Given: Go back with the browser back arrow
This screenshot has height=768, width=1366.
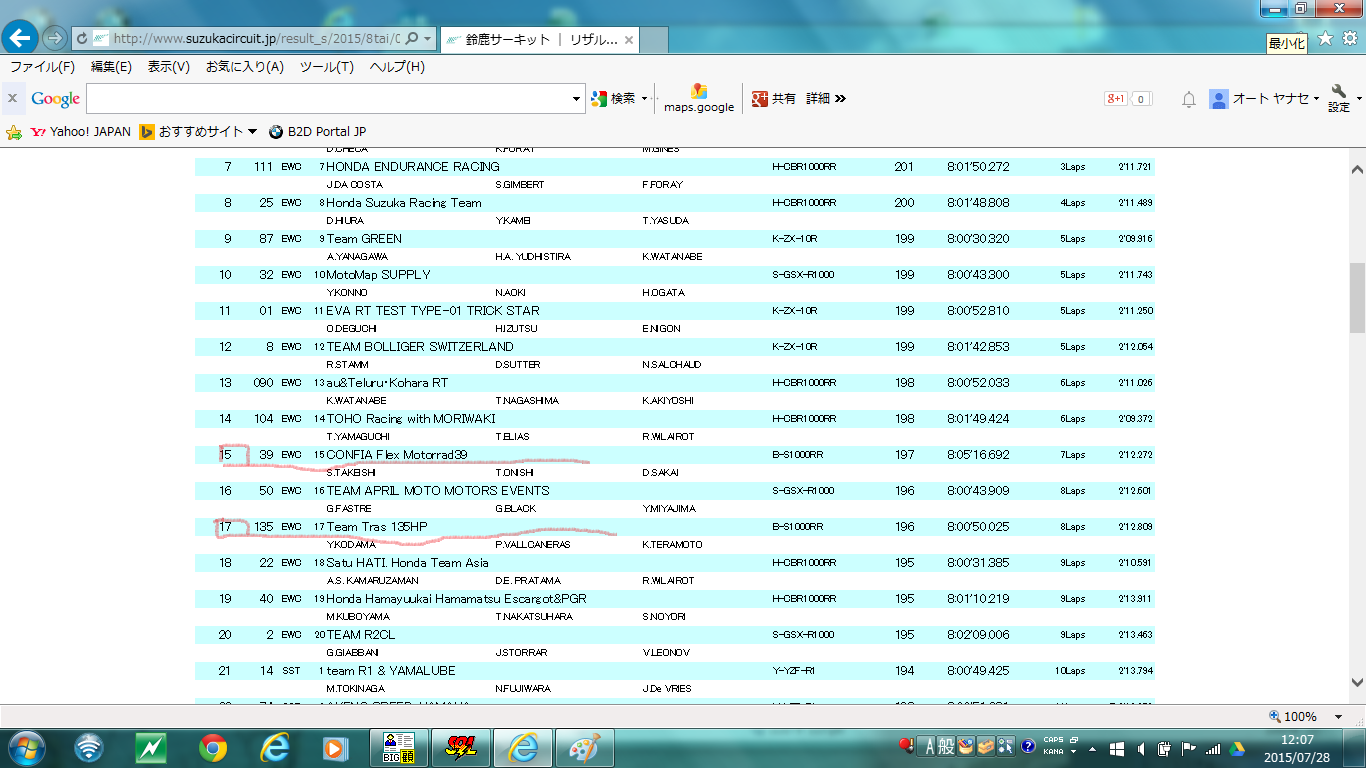Looking at the screenshot, I should click(21, 39).
